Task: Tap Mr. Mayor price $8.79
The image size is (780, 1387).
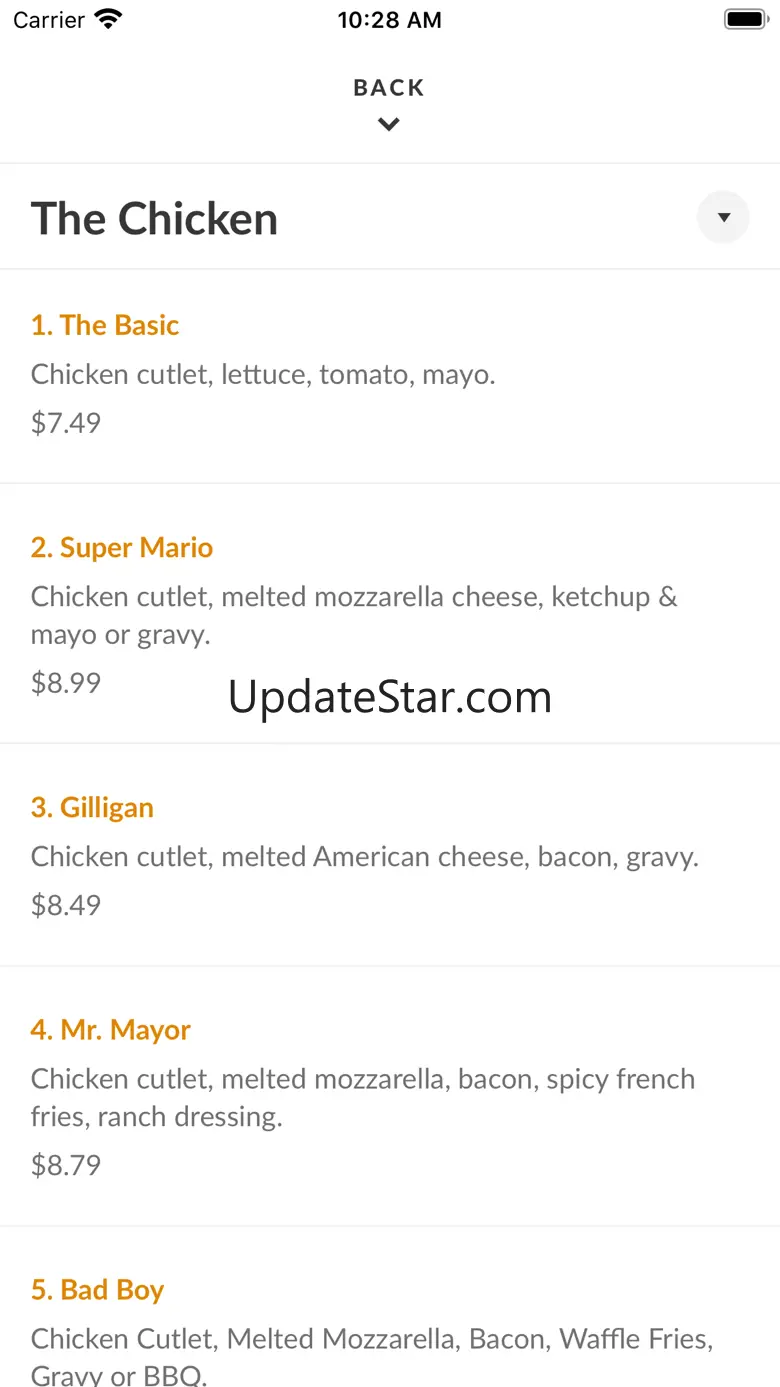Action: (x=66, y=1165)
